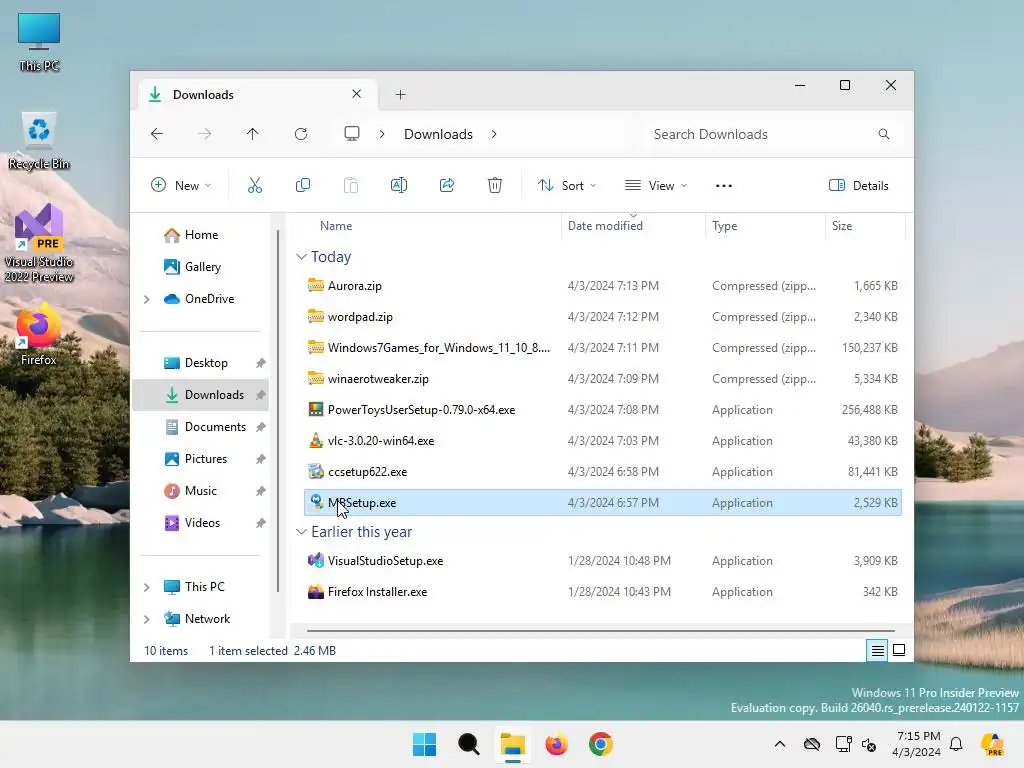Open taskbar Search icon
This screenshot has height=768, width=1024.
[x=468, y=744]
